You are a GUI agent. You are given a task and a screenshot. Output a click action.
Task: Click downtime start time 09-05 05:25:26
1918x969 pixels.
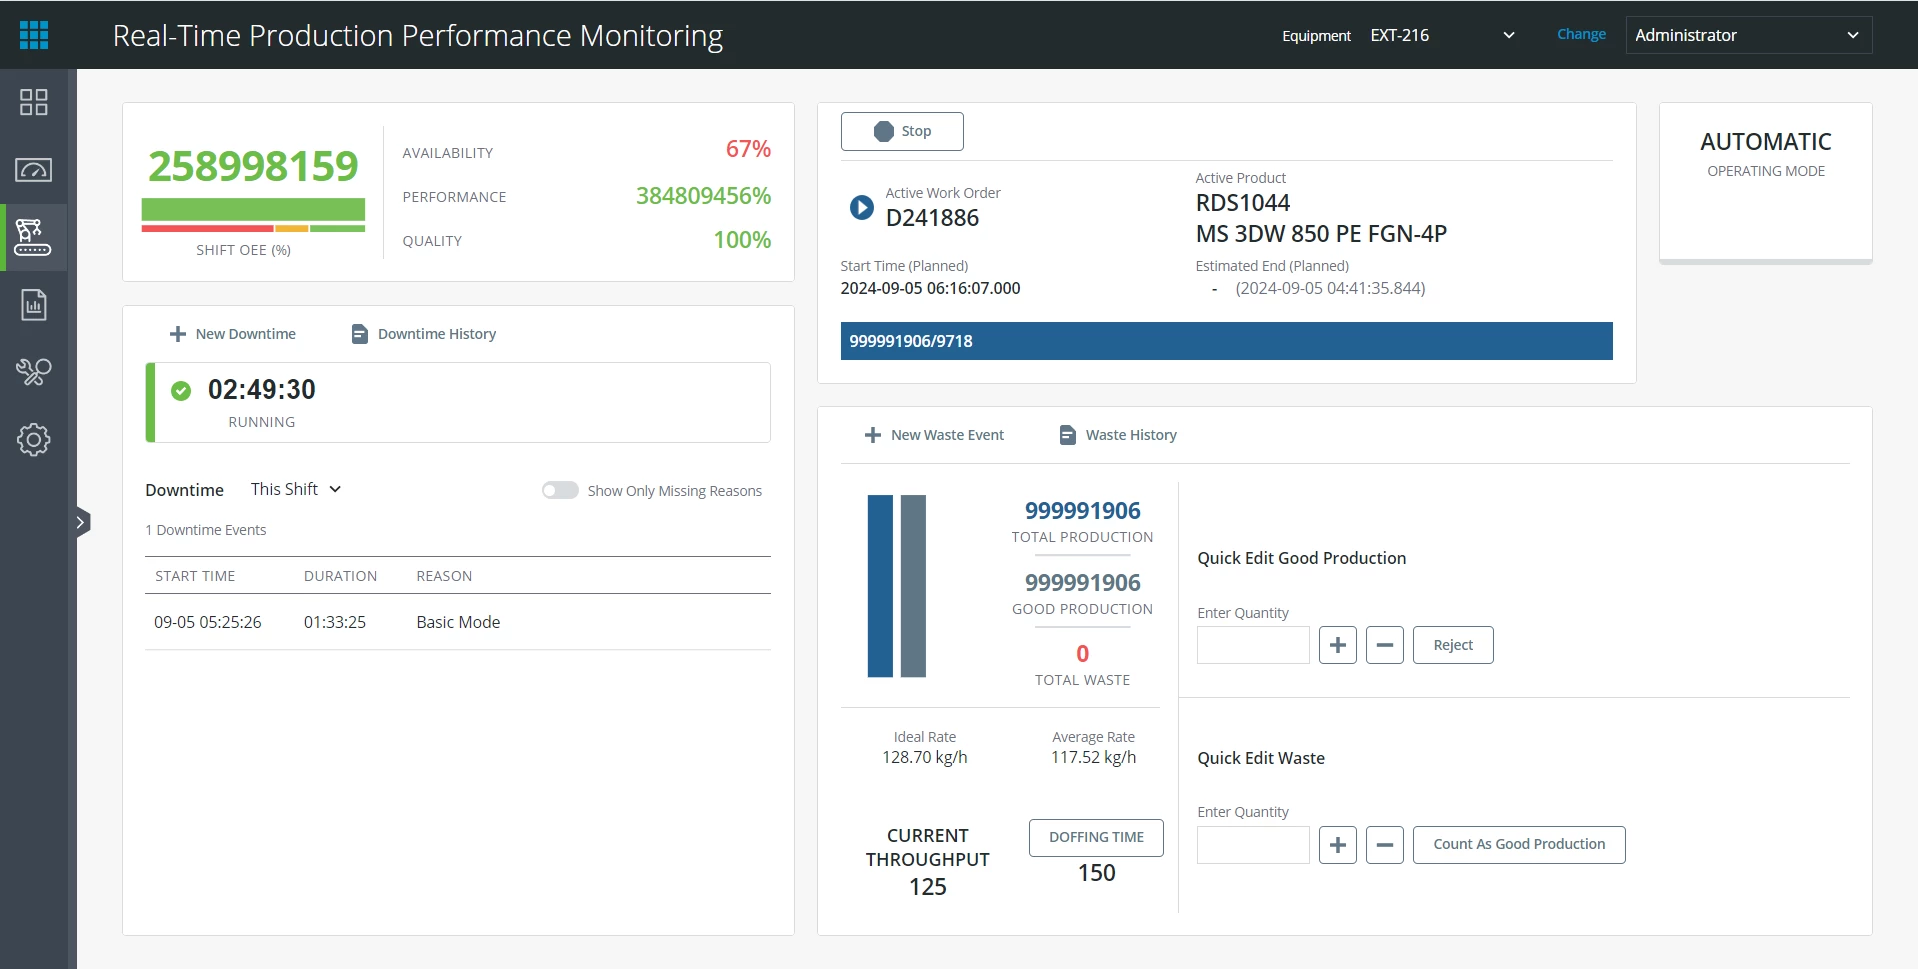tap(208, 622)
